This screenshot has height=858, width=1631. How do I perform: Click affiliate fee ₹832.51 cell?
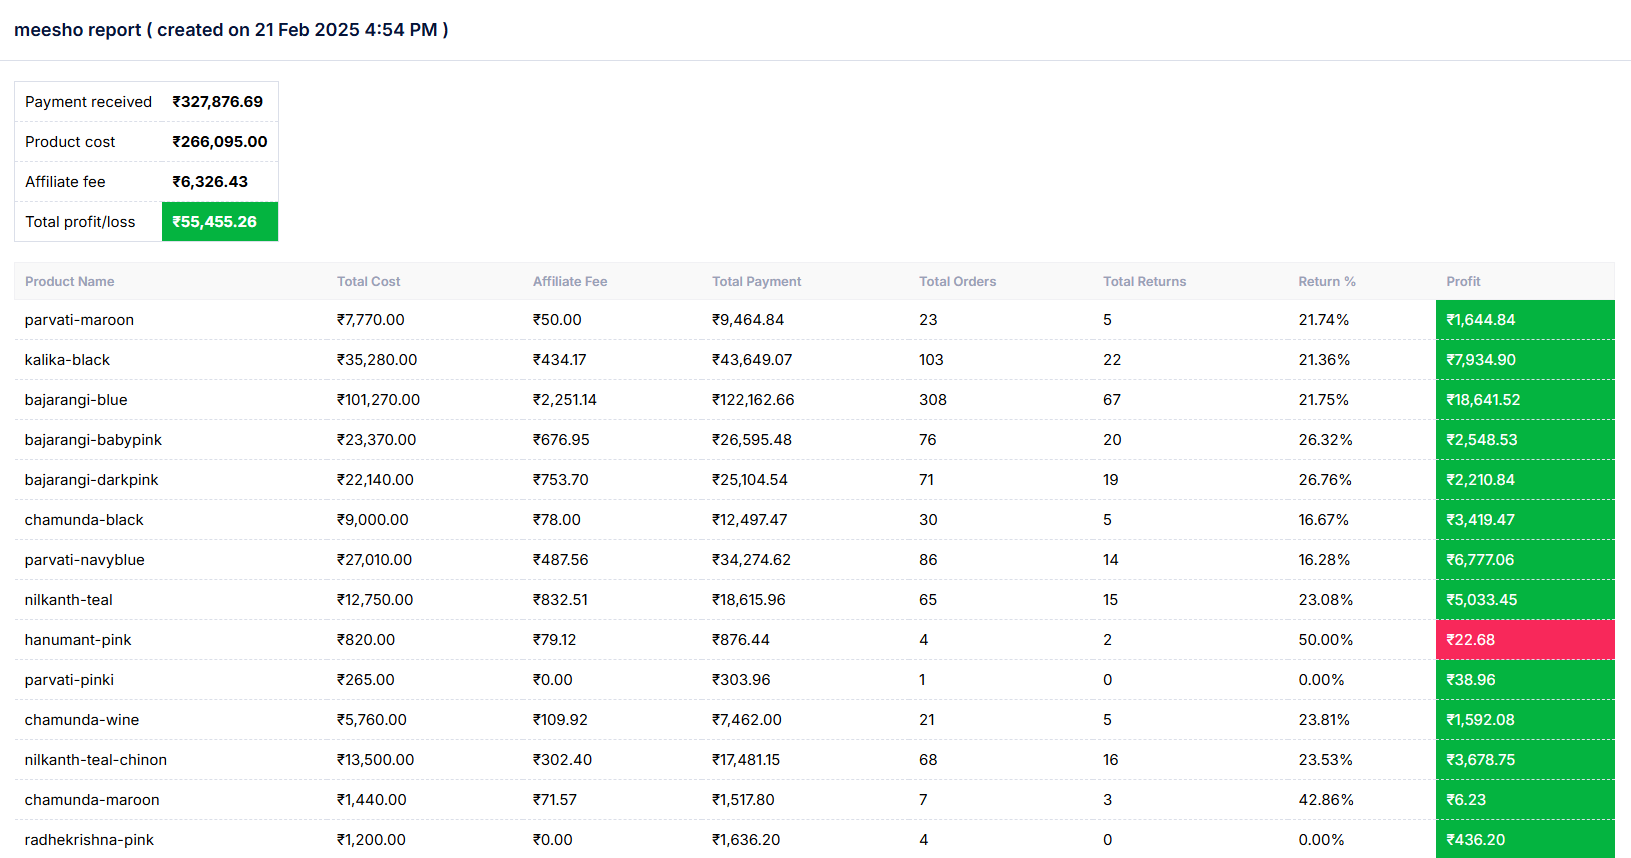tap(560, 600)
